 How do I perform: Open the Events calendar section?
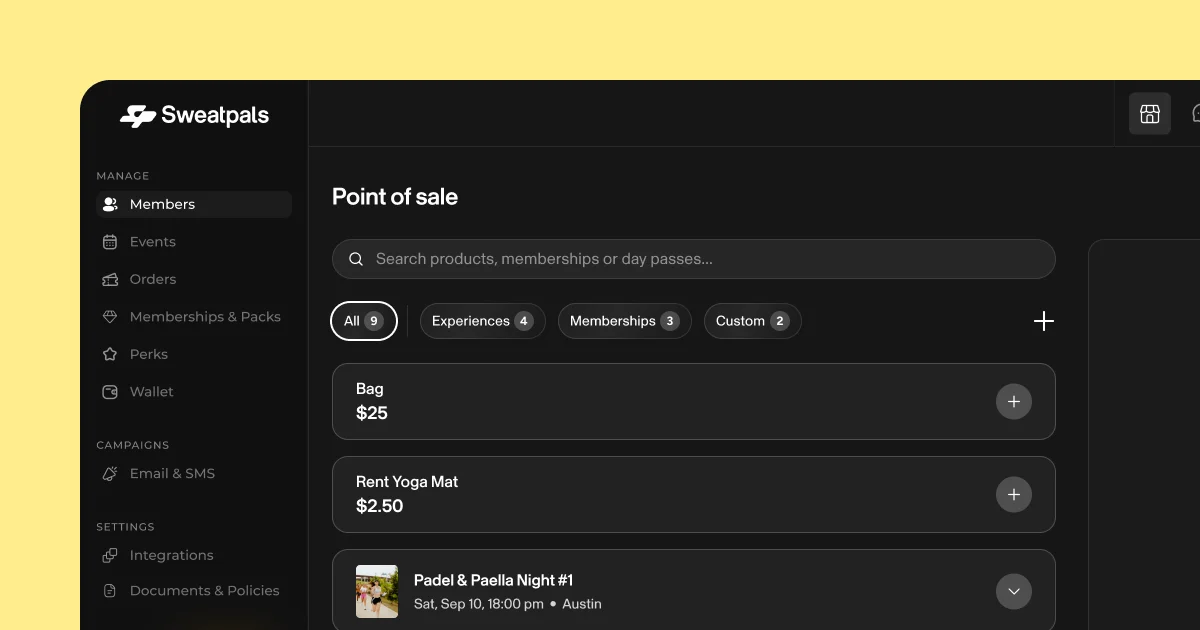coord(152,242)
